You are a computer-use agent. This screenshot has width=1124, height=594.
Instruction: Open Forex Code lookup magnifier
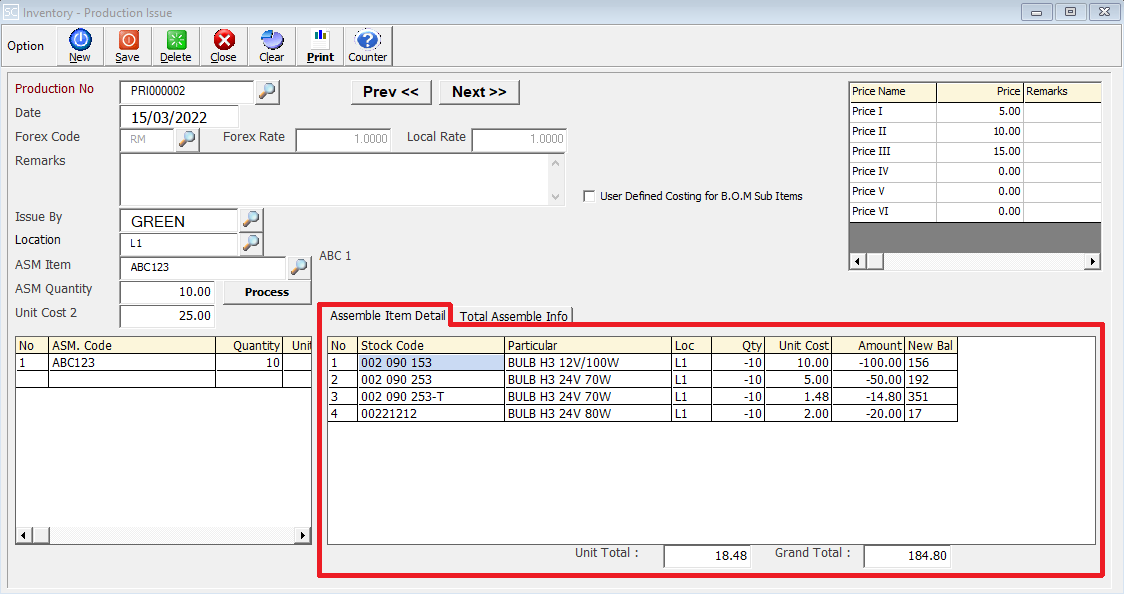click(187, 139)
